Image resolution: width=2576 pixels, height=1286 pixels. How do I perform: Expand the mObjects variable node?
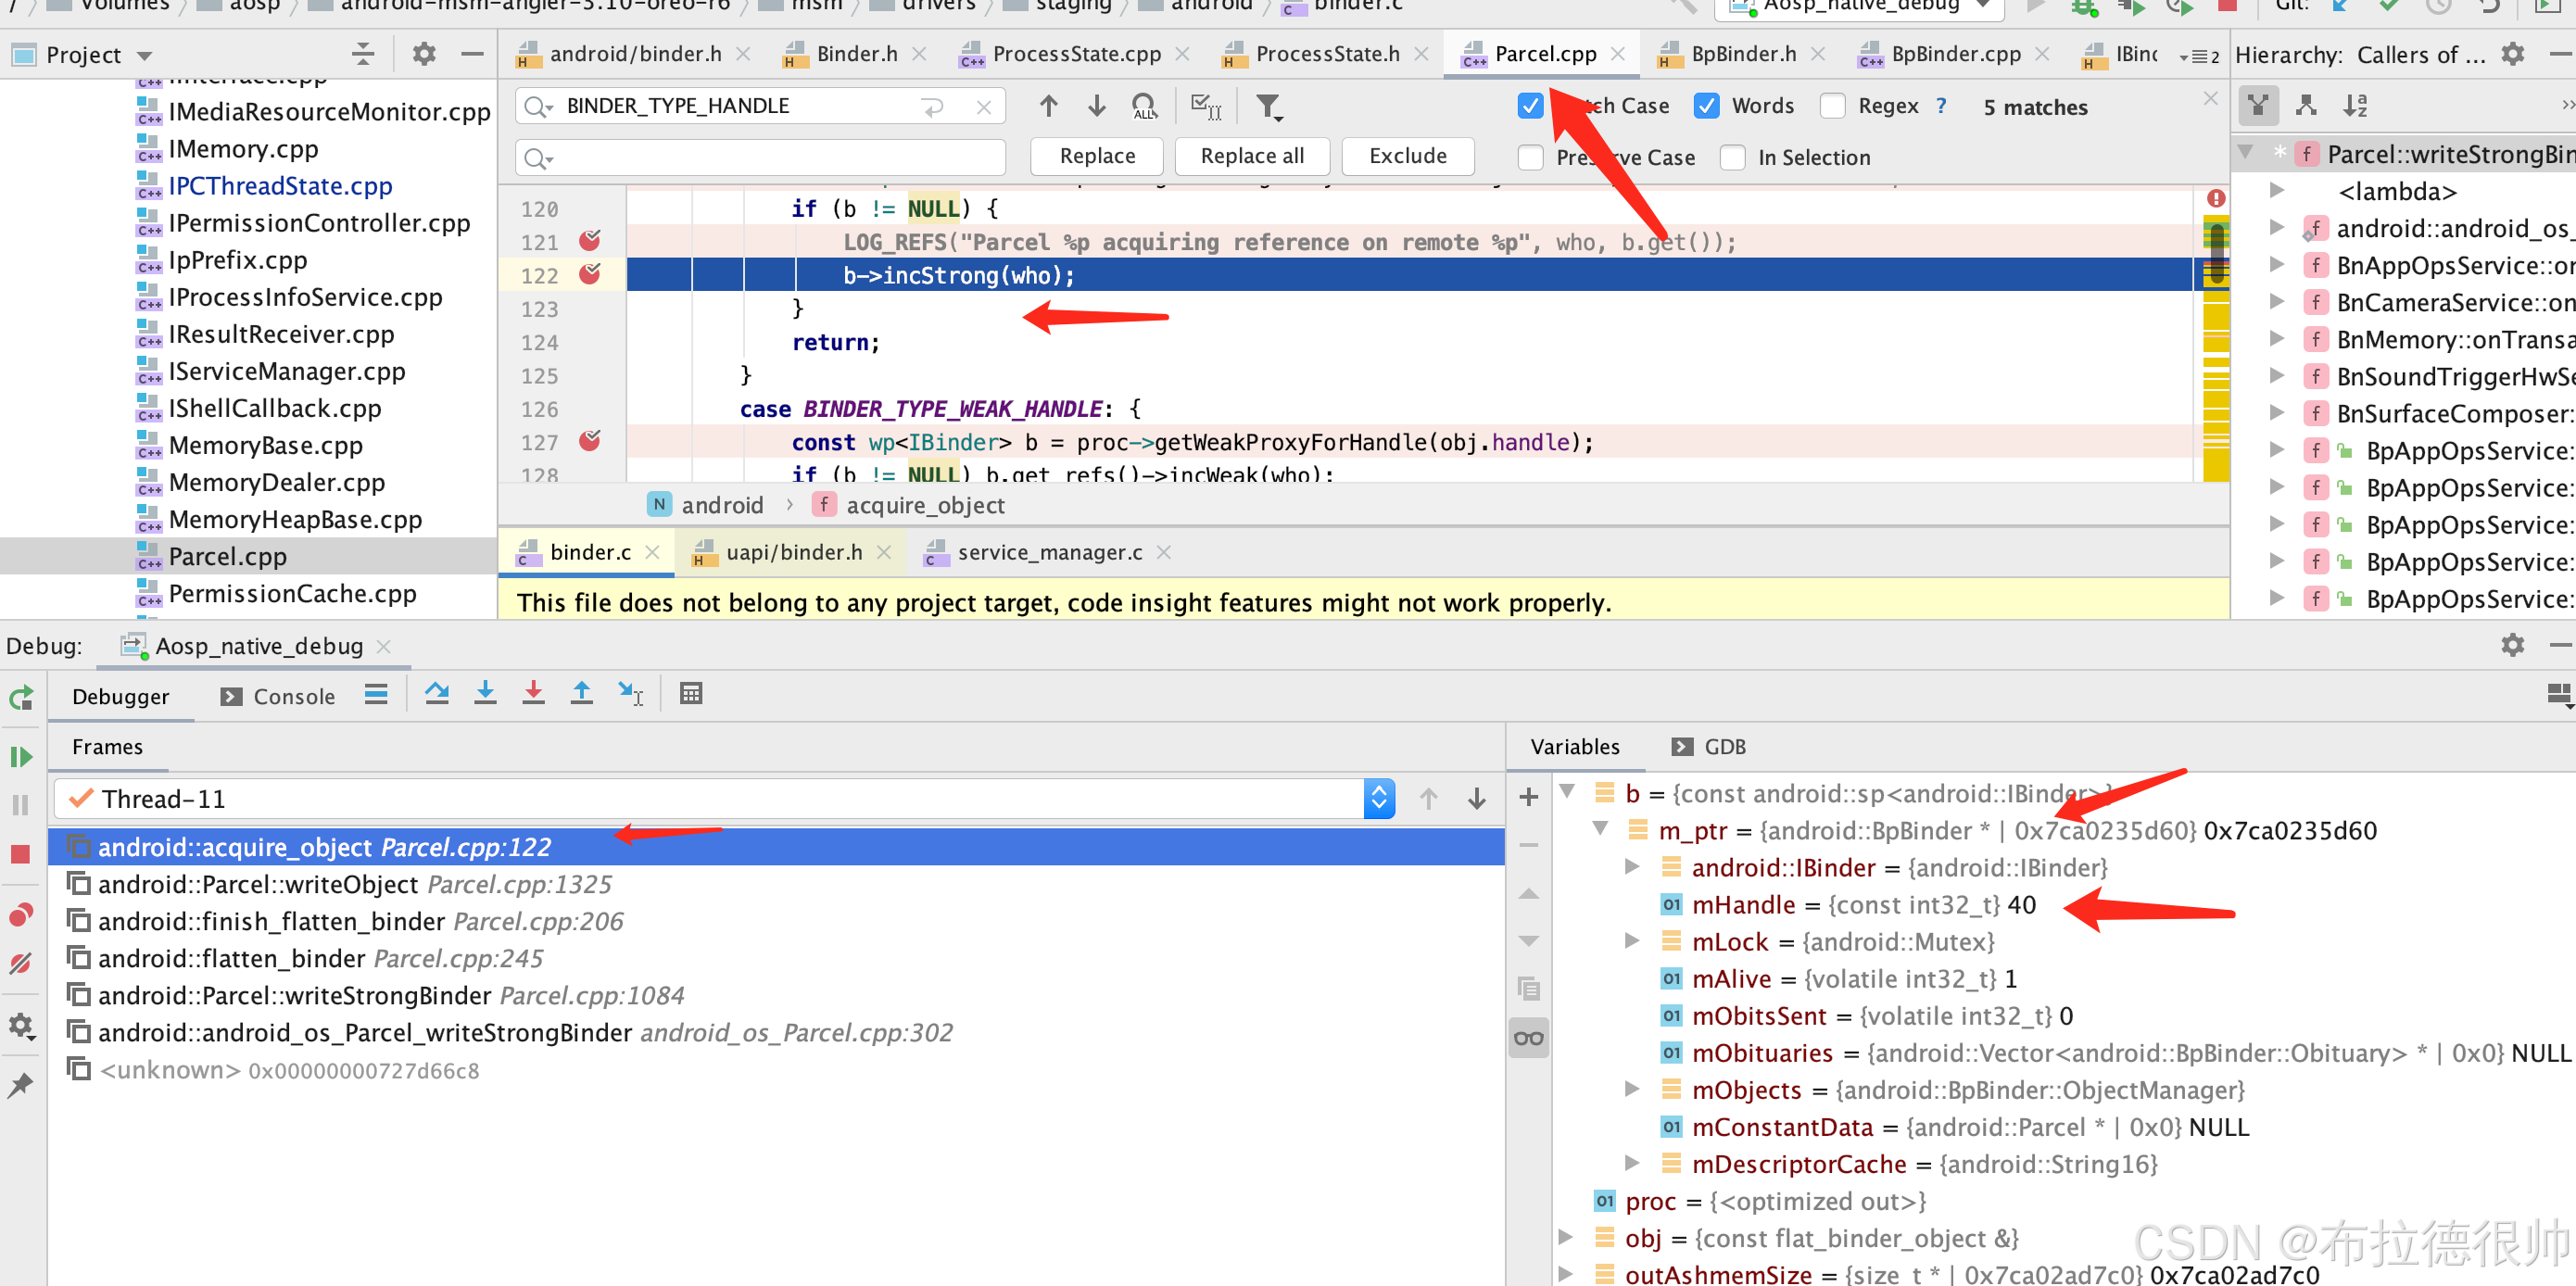[1631, 1090]
